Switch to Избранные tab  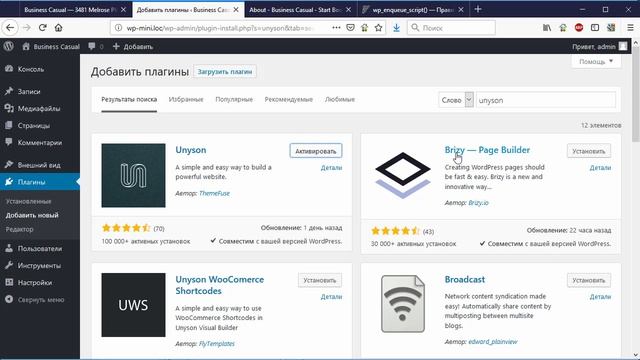pyautogui.click(x=186, y=100)
